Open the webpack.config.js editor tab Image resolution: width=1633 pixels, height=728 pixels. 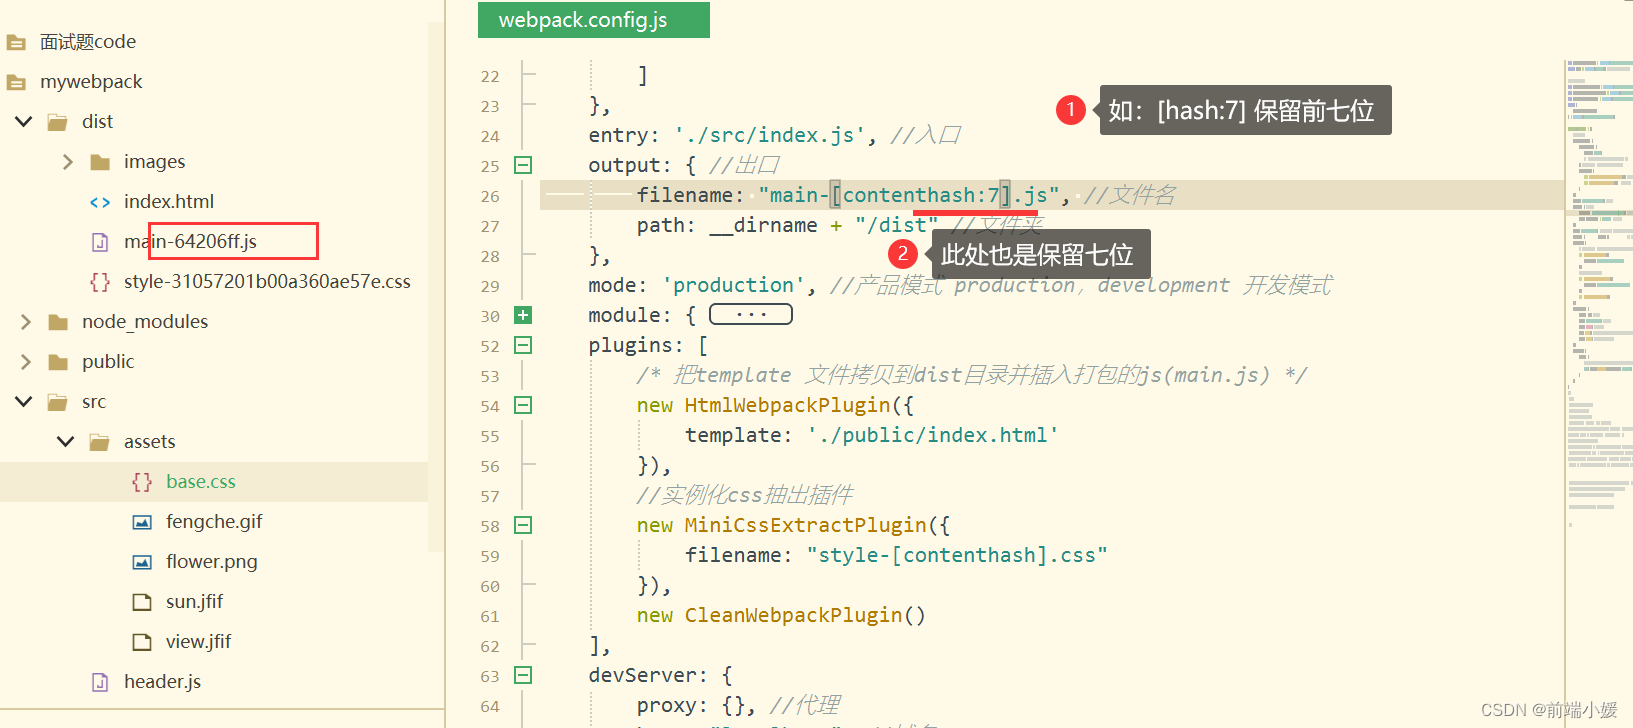coord(593,20)
